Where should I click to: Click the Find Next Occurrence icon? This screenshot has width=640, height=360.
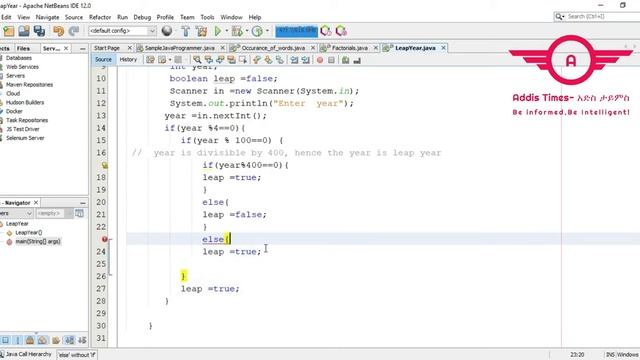(x=220, y=60)
